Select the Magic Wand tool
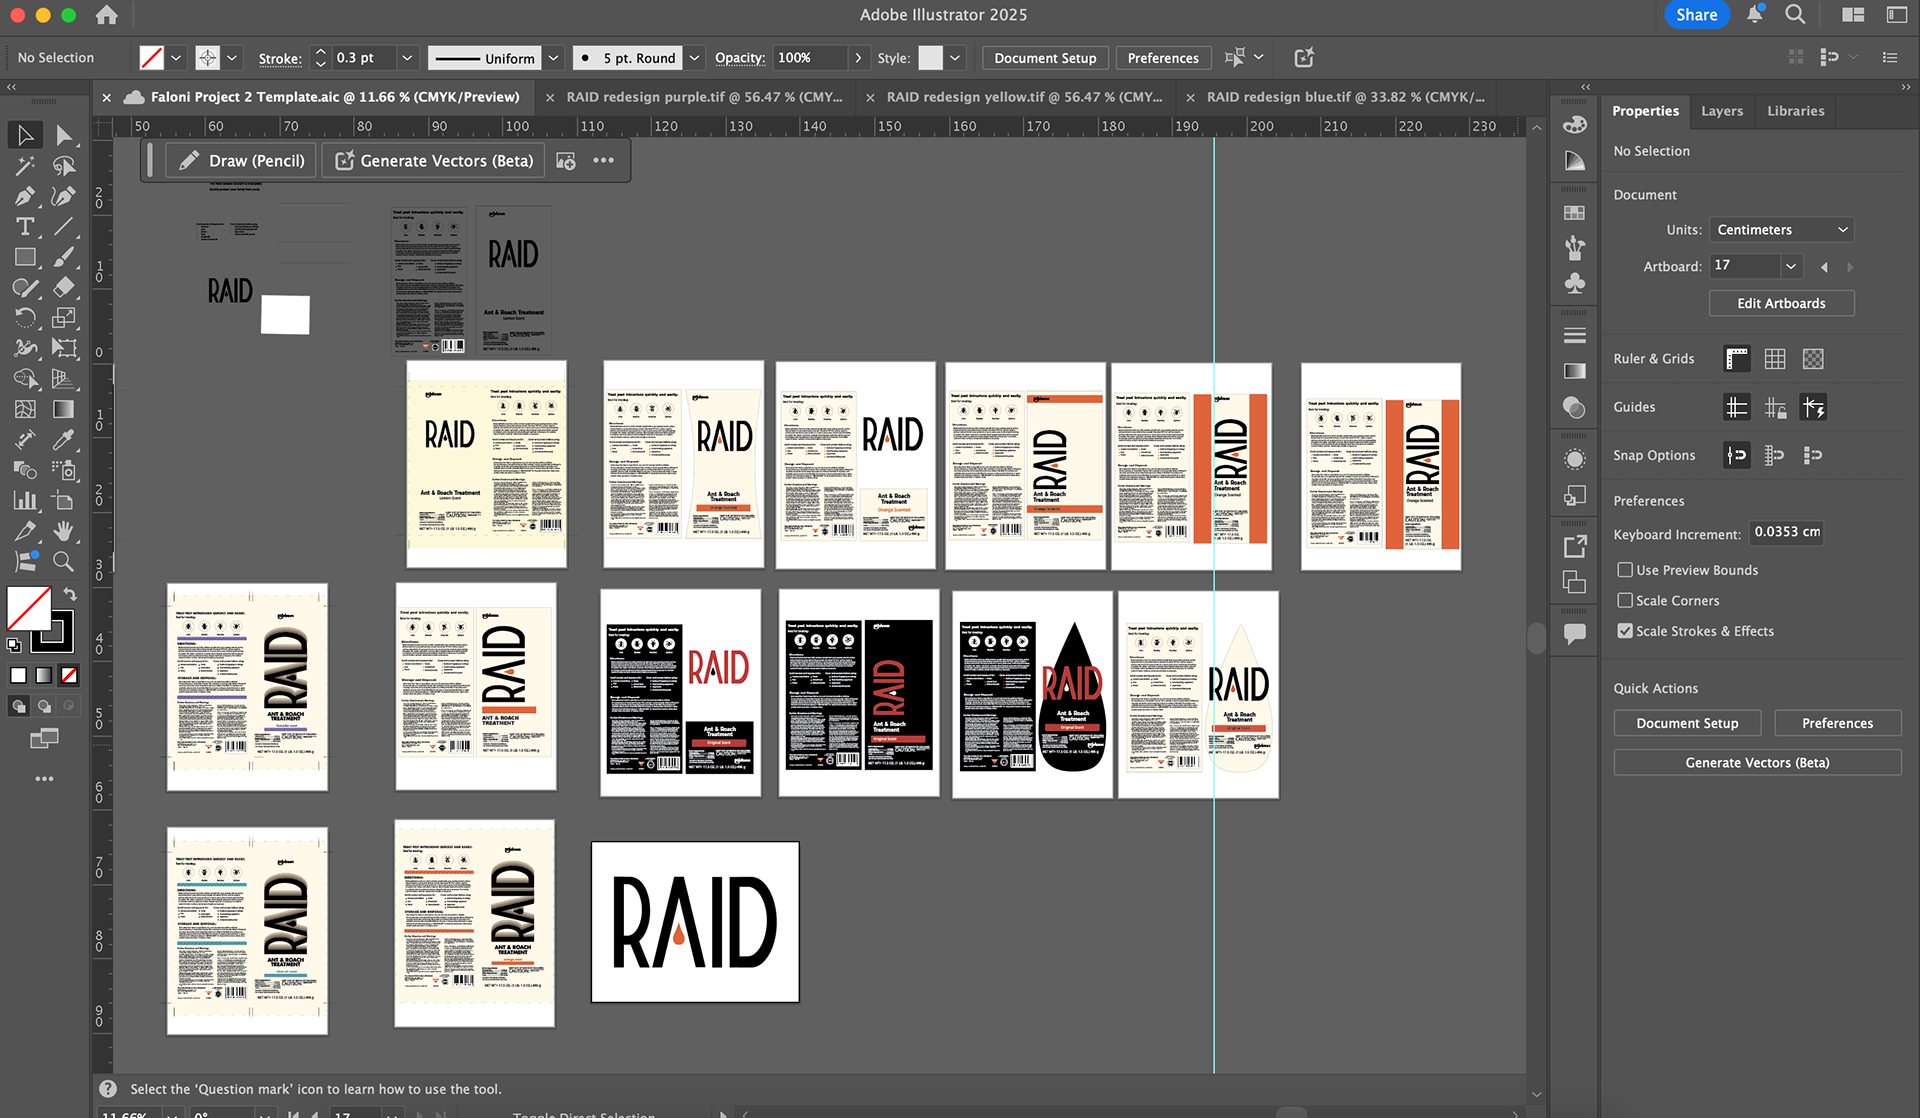 coord(26,166)
